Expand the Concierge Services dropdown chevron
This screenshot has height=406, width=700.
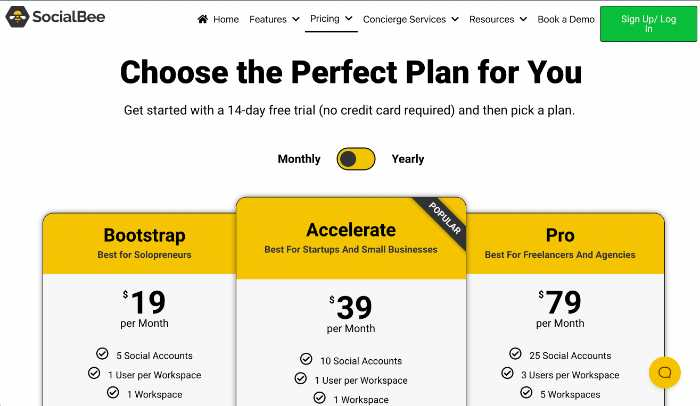pyautogui.click(x=455, y=19)
